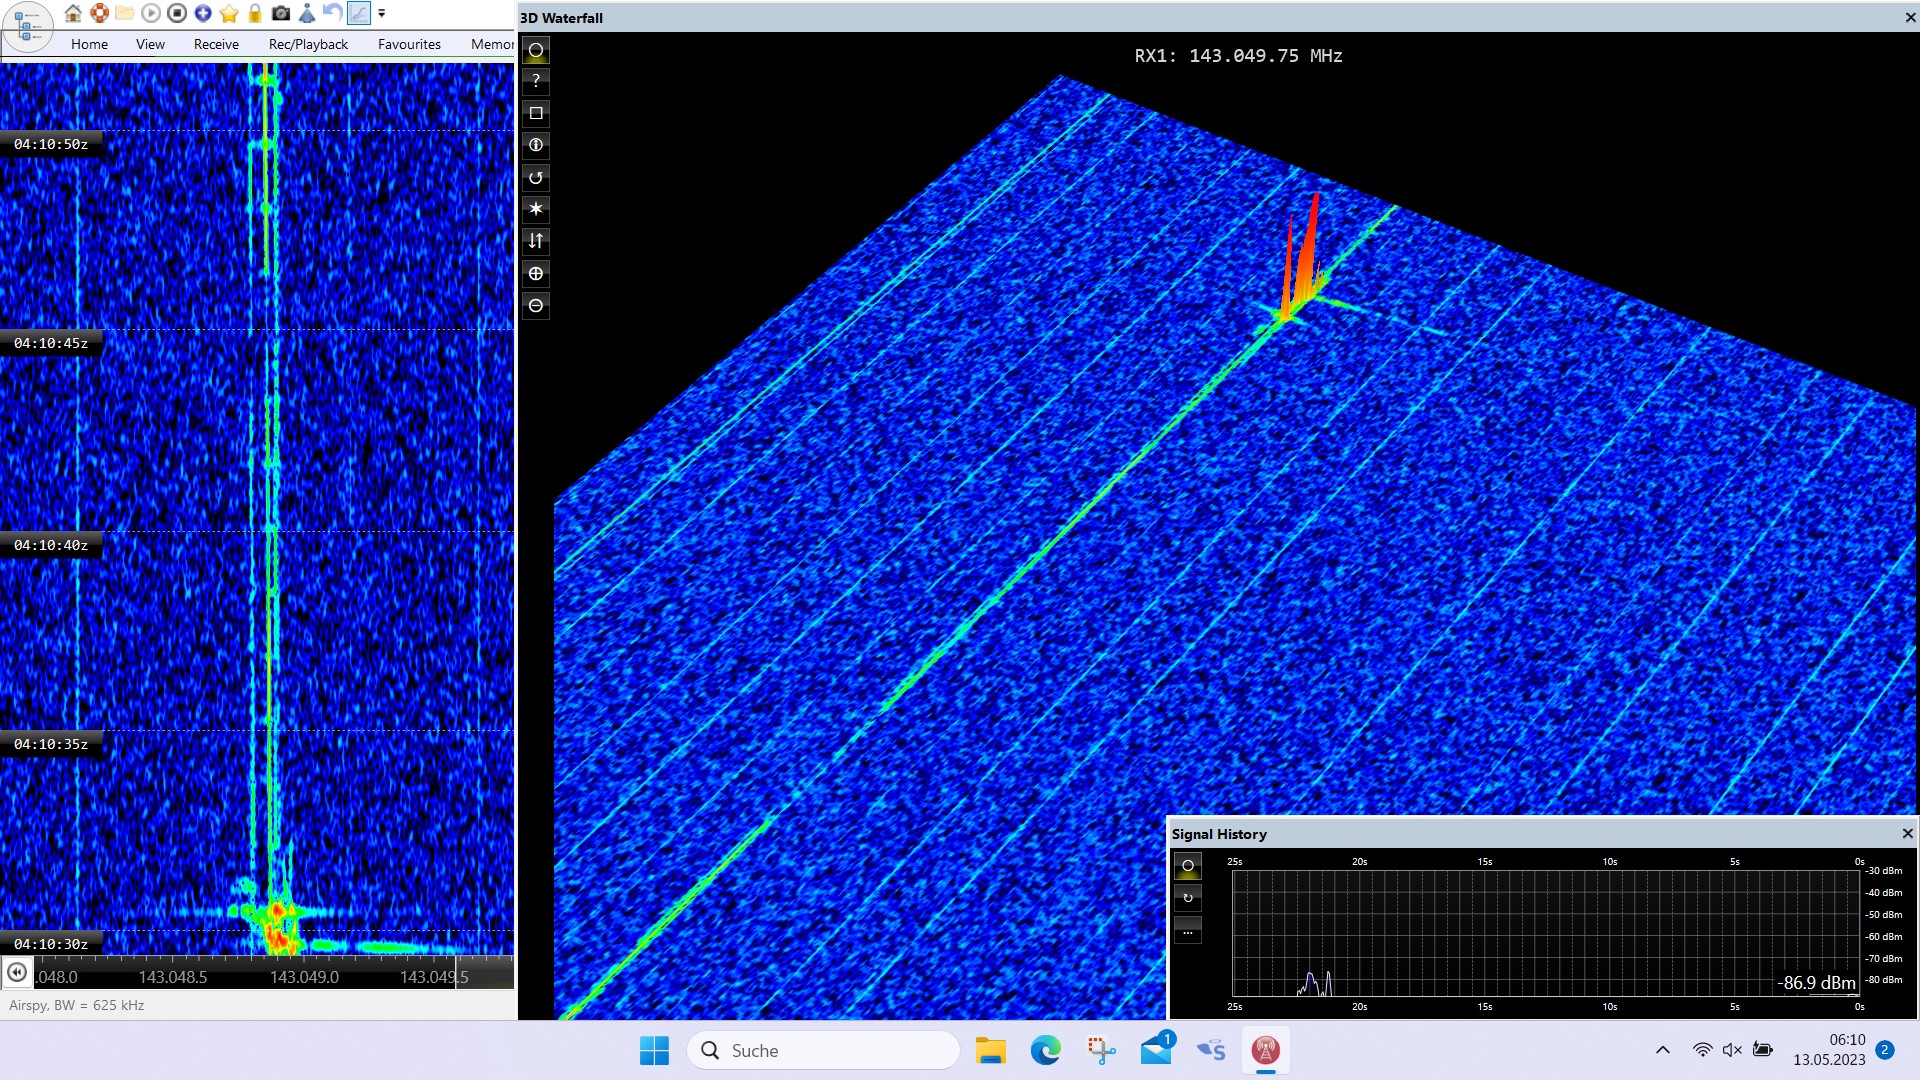1920x1080 pixels.
Task: Close the 3D Waterfall panel
Action: [1910, 18]
